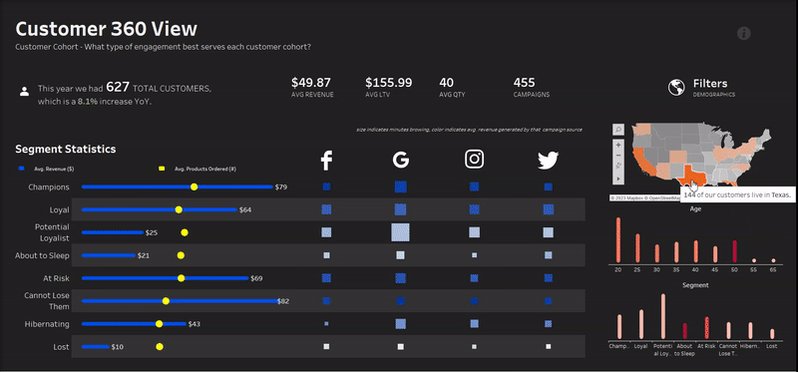Click the Lost blue revenue bar
798x372 pixels.
[96, 347]
